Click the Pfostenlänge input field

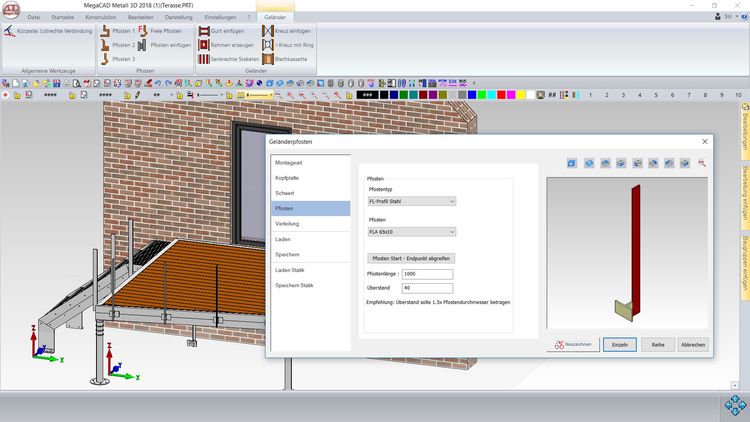[x=427, y=273]
